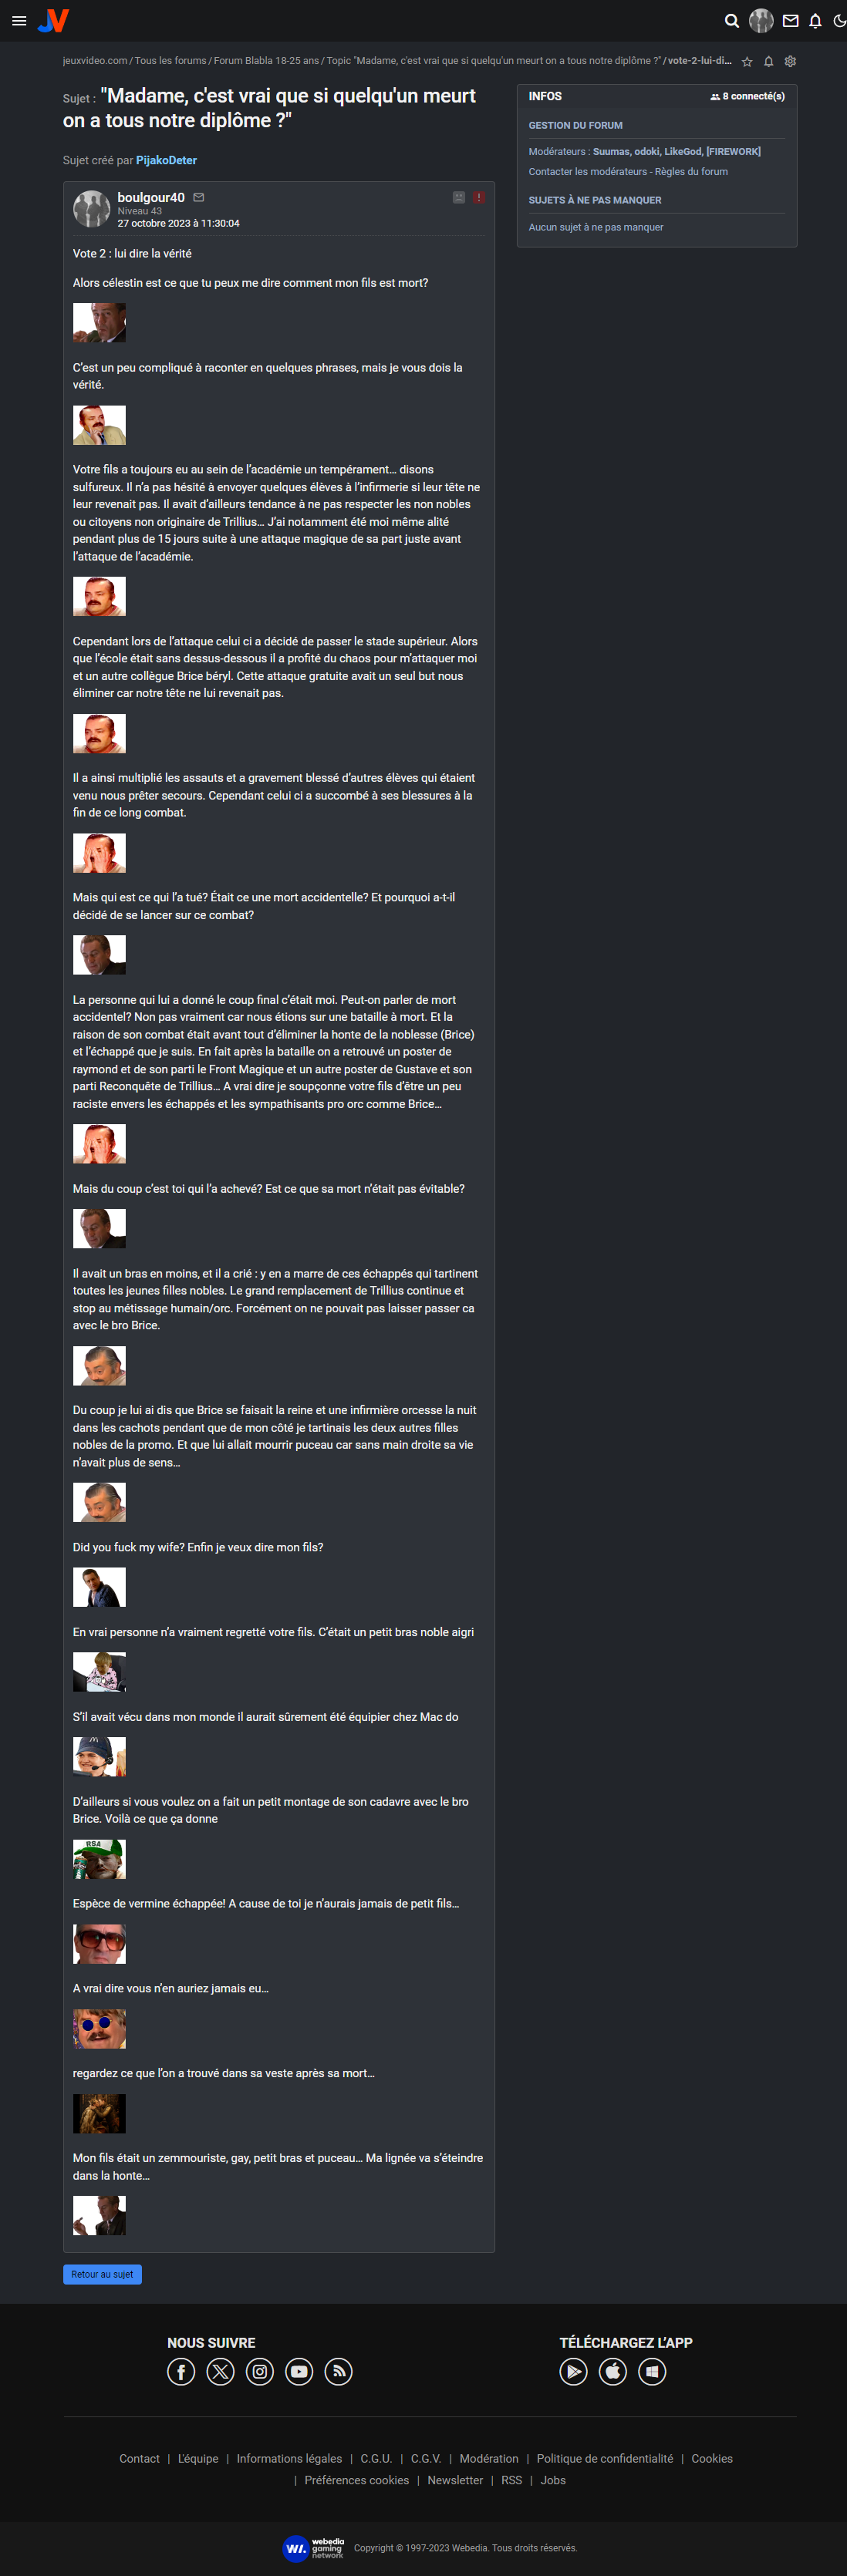Blacklist the author with sad-face icon
The image size is (847, 2576).
(459, 197)
